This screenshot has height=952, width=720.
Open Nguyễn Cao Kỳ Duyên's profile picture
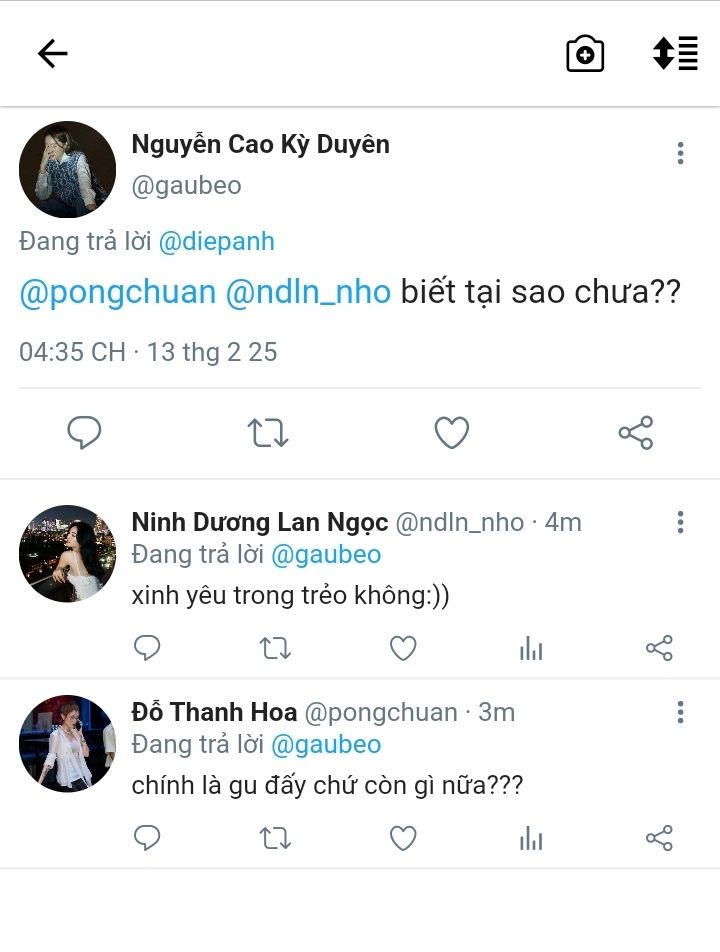(x=68, y=170)
